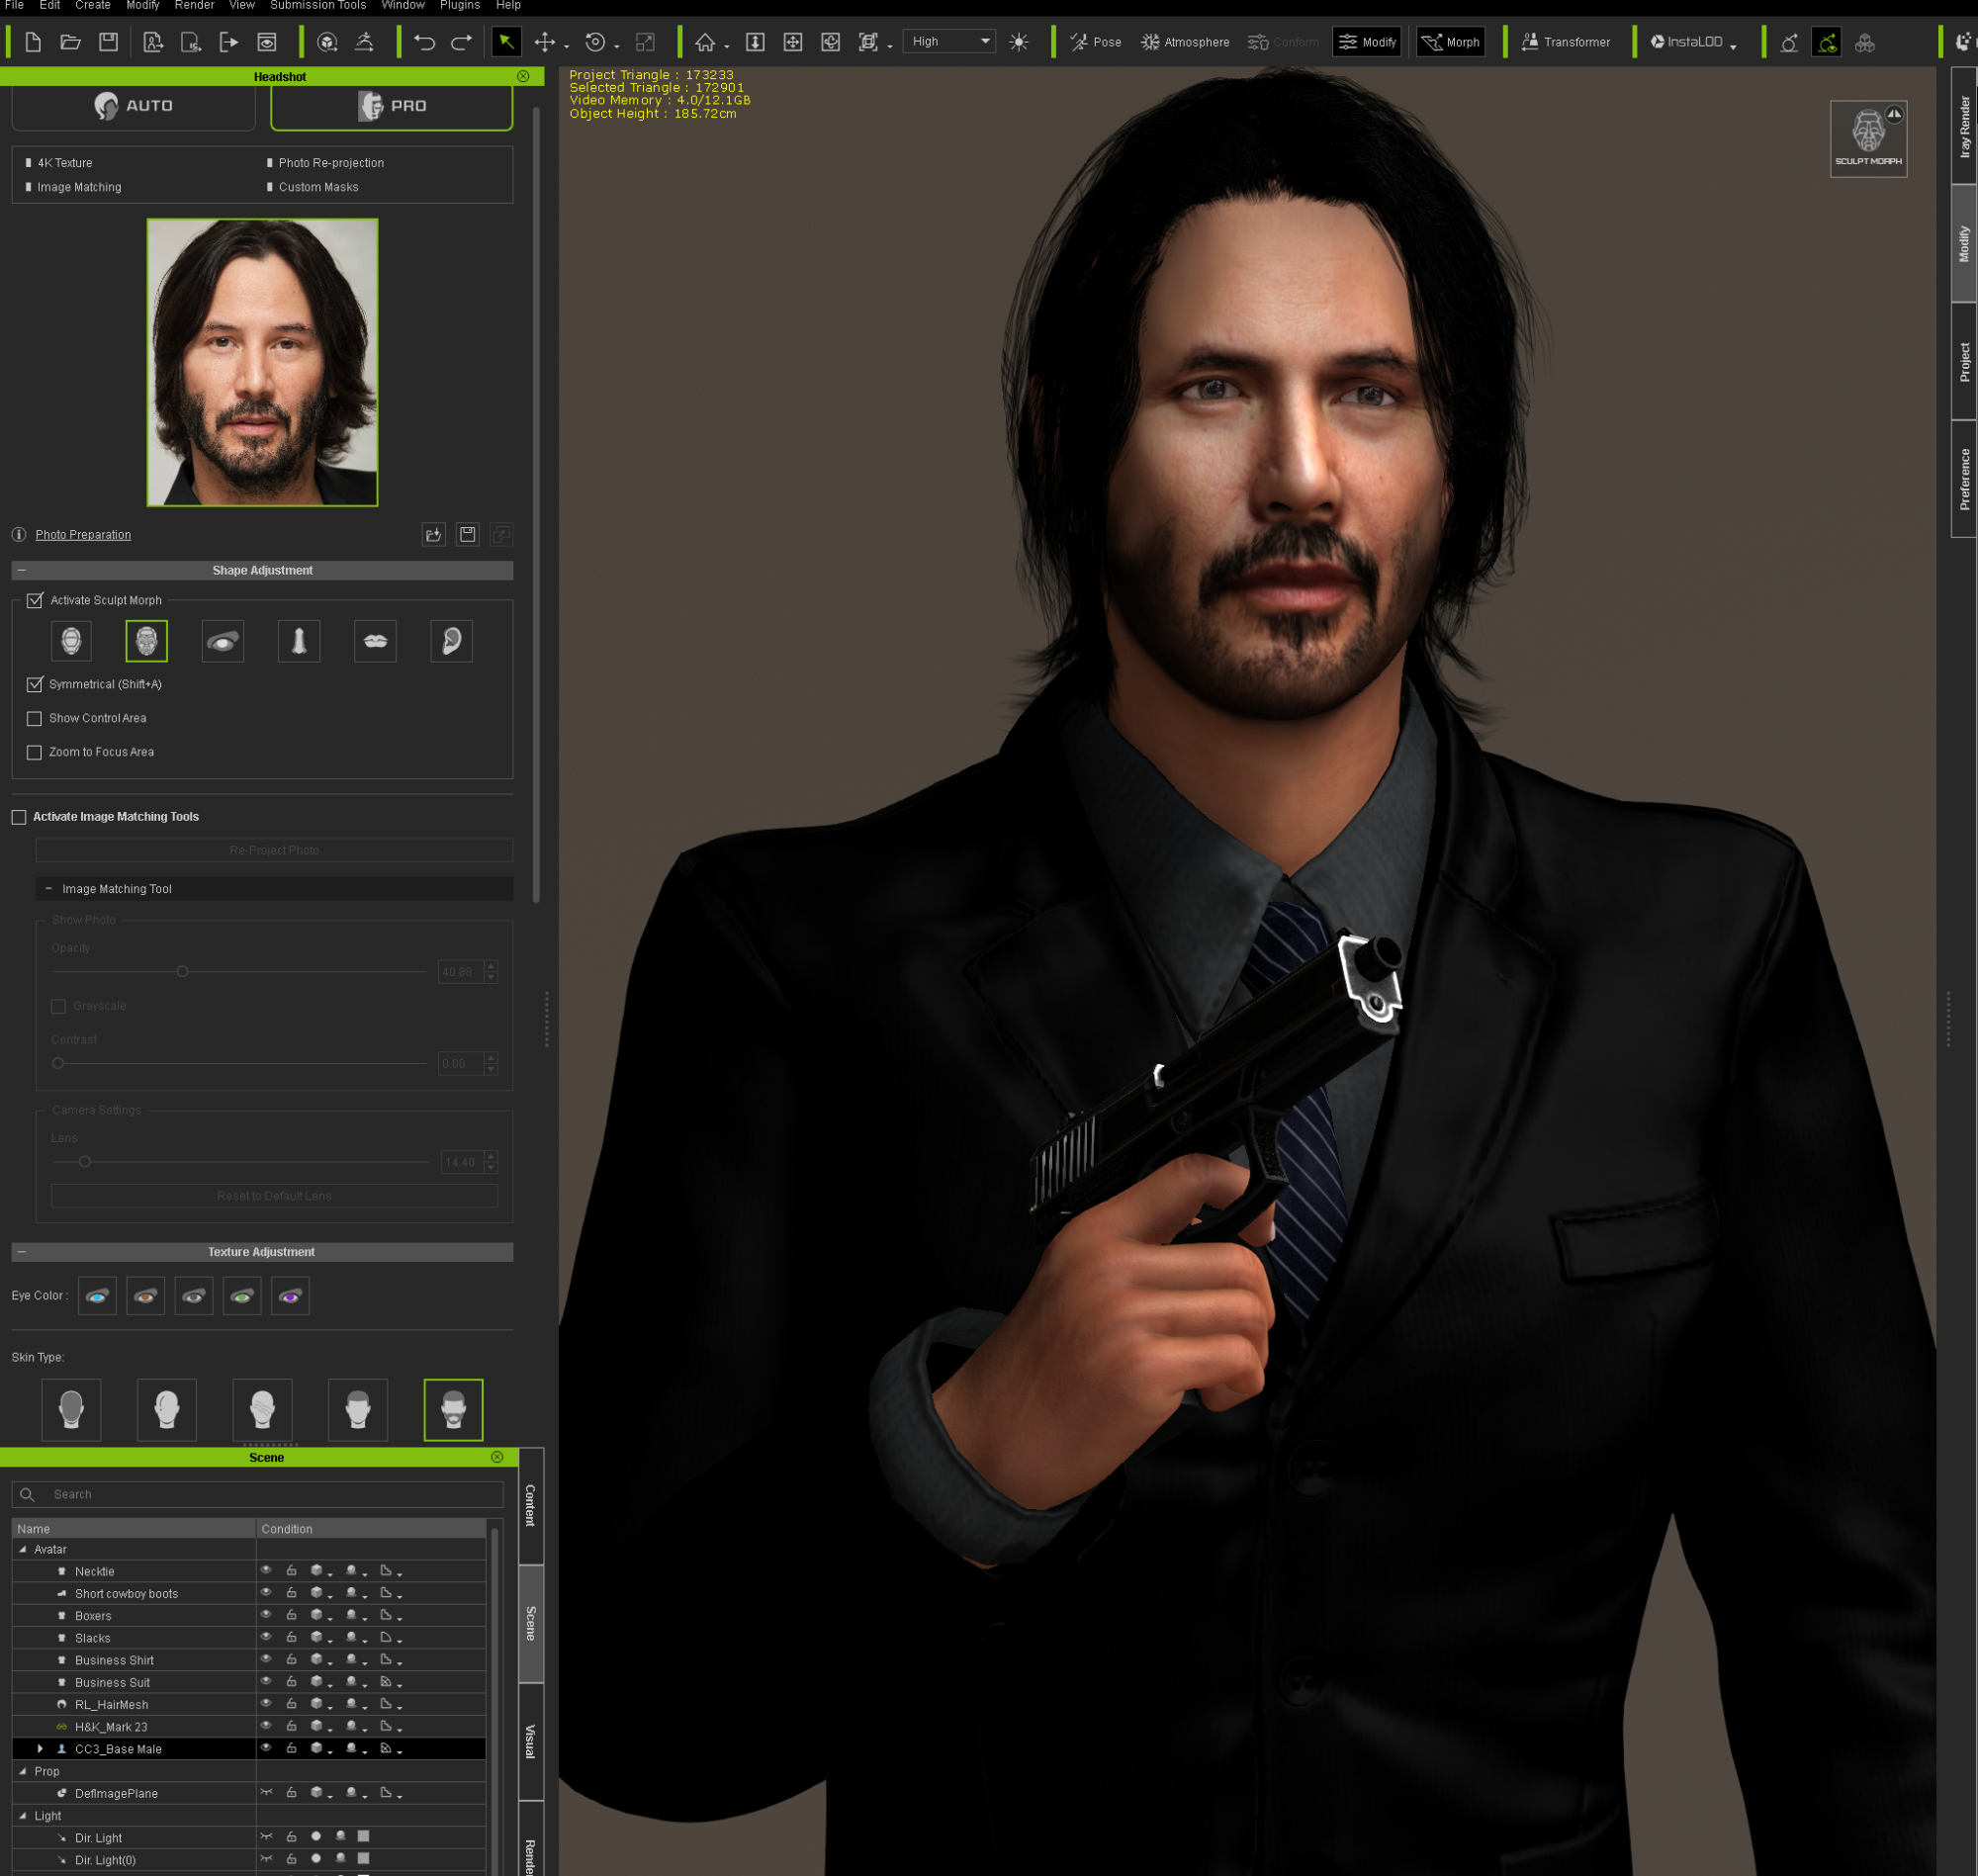Image resolution: width=1978 pixels, height=1876 pixels.
Task: Open the High quality dropdown
Action: [x=948, y=41]
